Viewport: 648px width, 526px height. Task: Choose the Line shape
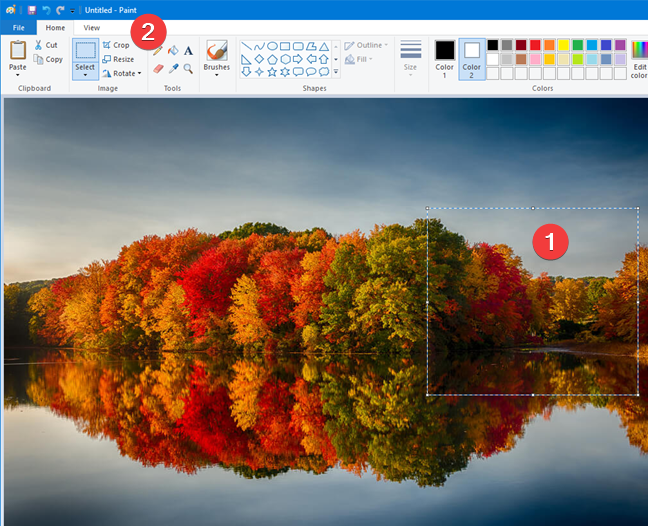246,46
